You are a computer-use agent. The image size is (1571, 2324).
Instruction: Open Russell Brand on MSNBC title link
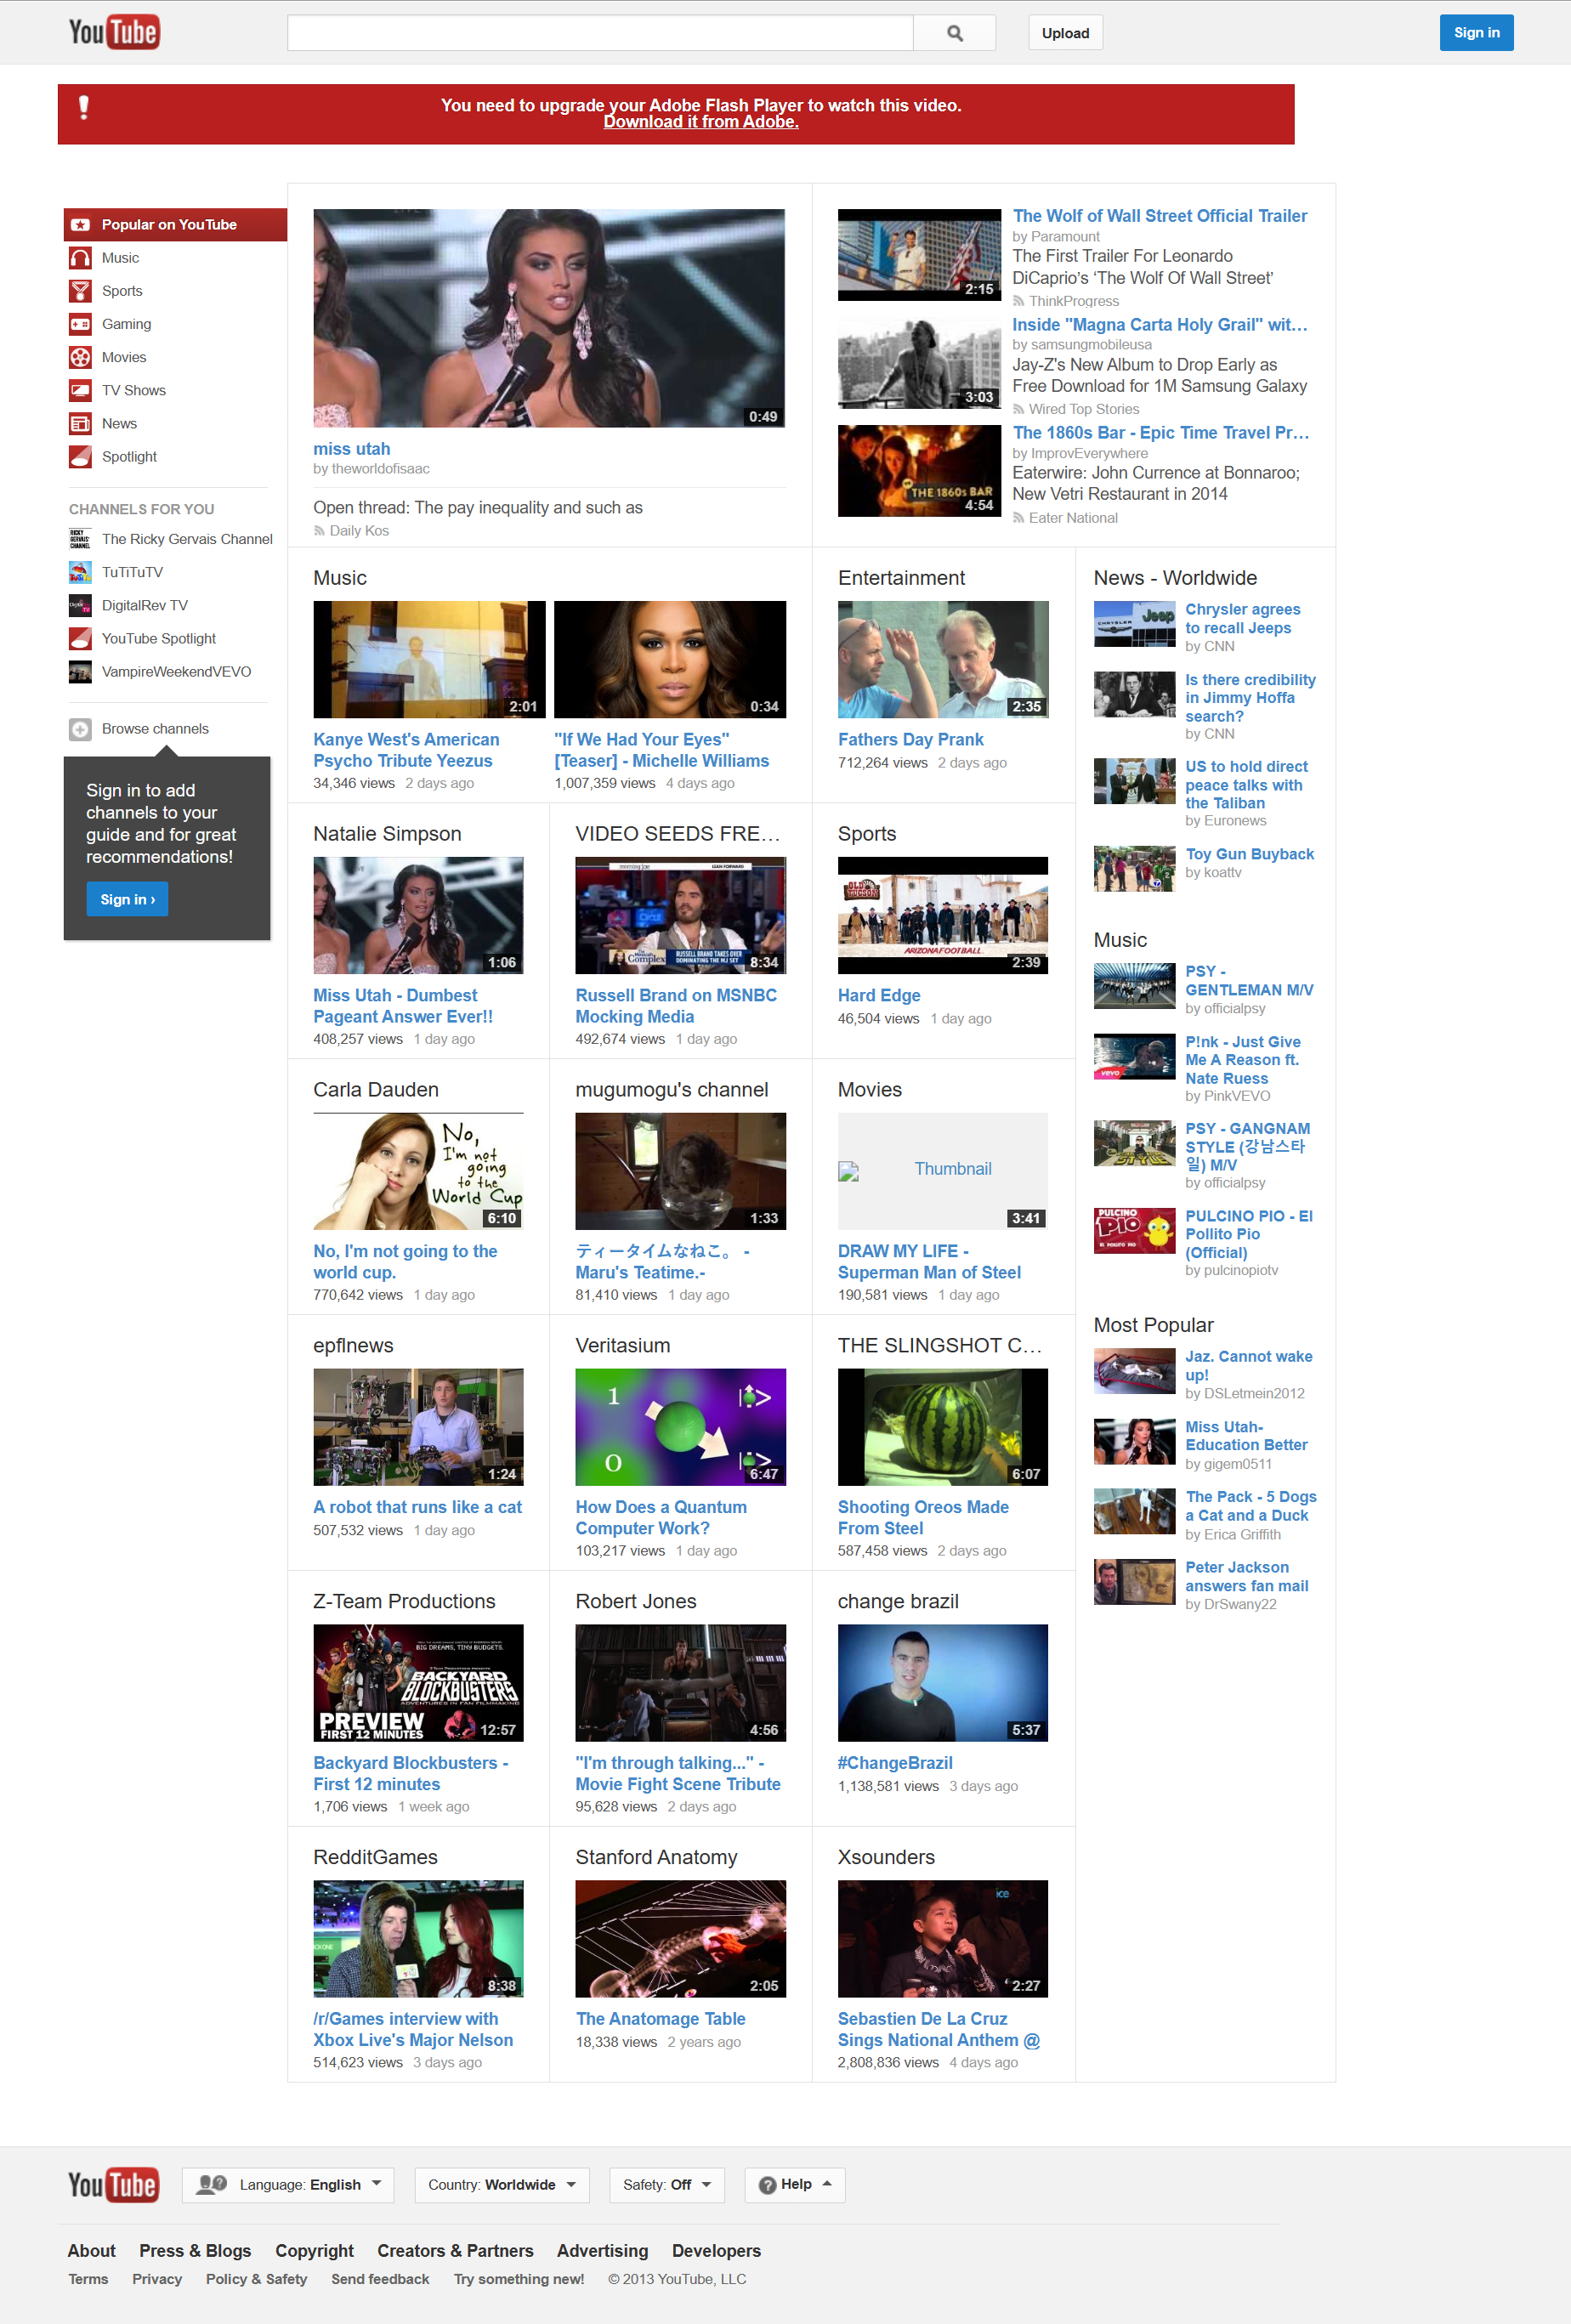pos(676,1006)
